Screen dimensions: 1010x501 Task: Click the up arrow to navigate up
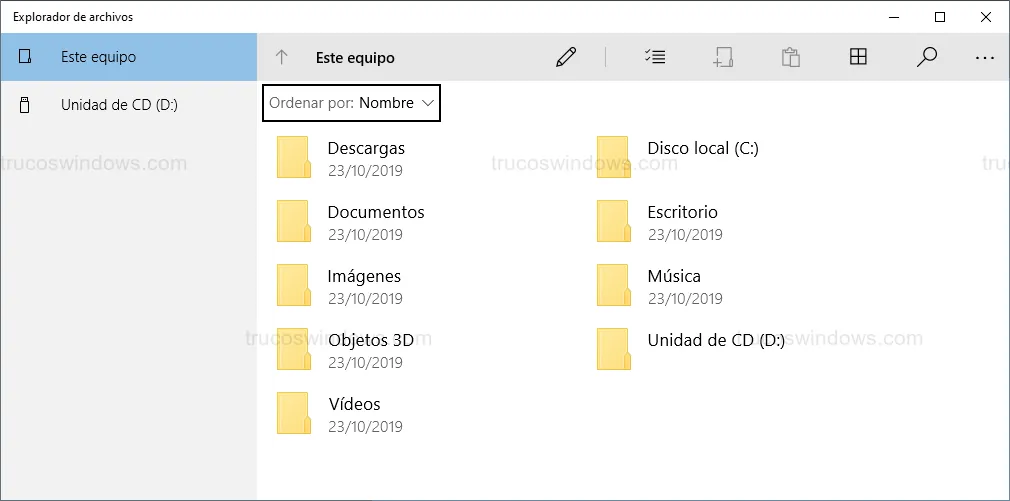click(282, 57)
